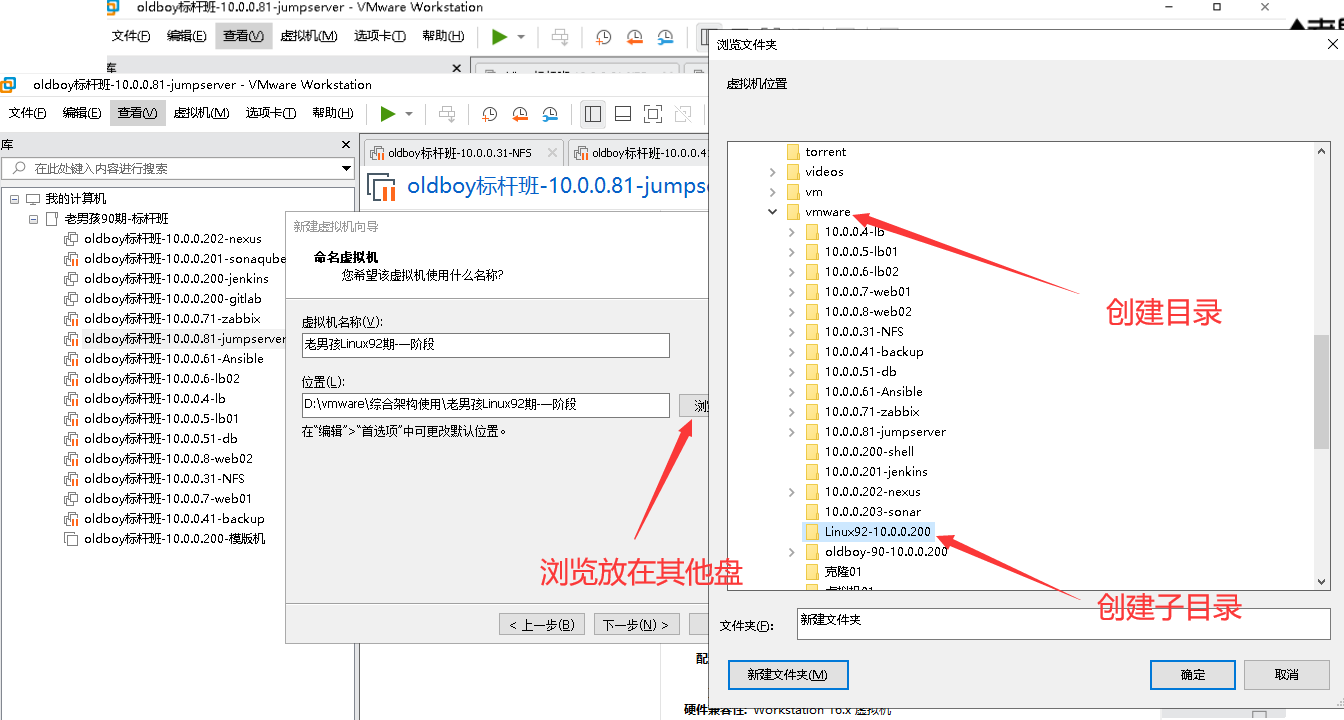Expand the 10.0.0.202-nexus folder in browse dialog
This screenshot has width=1344, height=720.
point(791,492)
